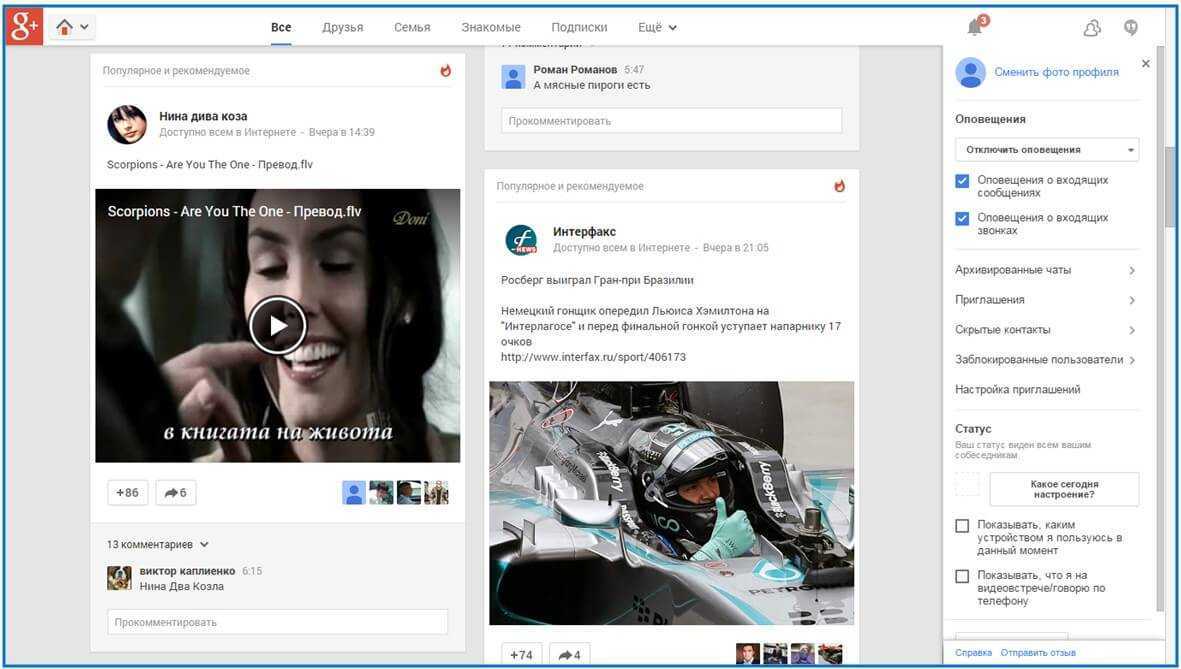Uncheck Оповещения о входящих сообщениях checkbox
Image resolution: width=1181 pixels, height=669 pixels.
pos(962,181)
